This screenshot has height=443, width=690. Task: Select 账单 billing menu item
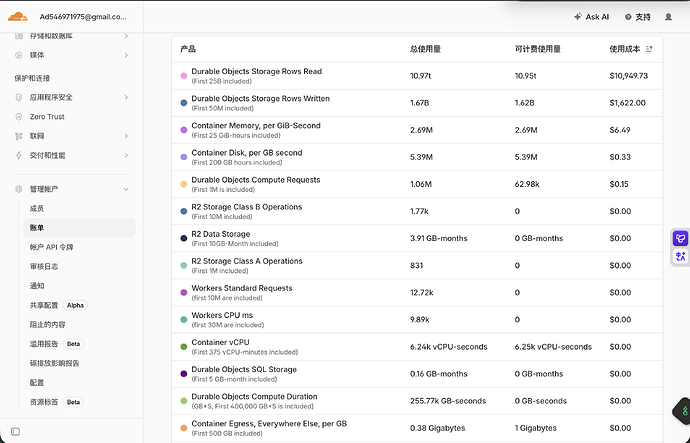79,228
